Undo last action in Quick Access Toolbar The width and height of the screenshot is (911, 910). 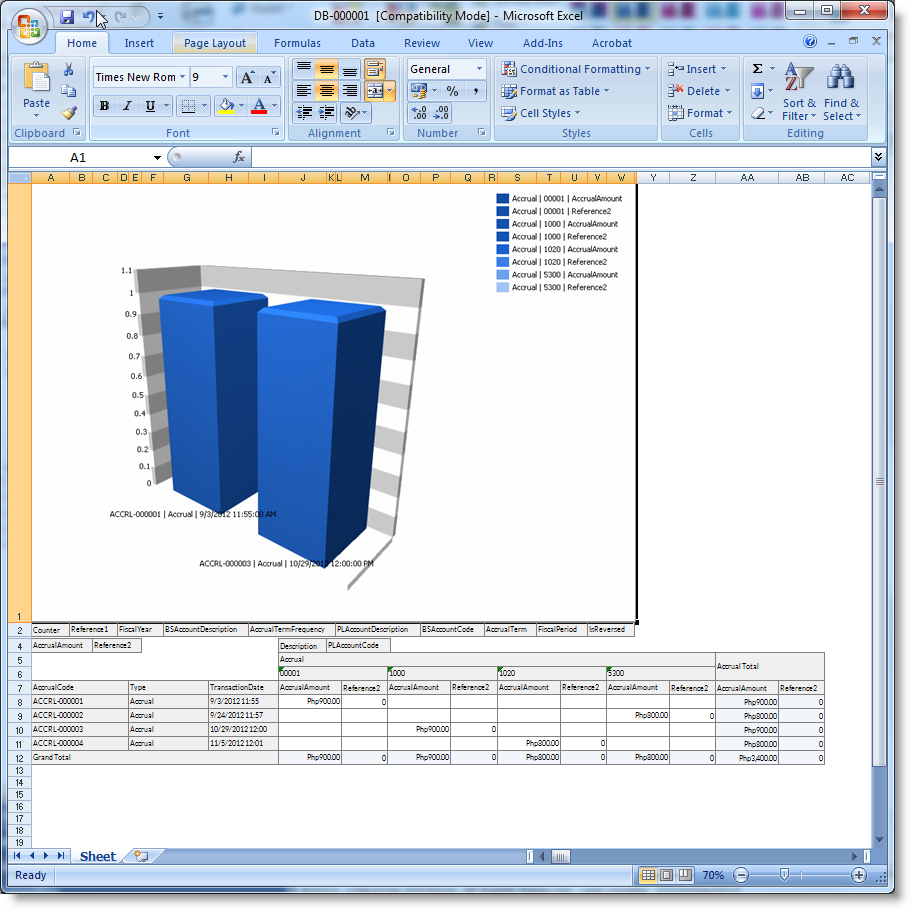[88, 16]
